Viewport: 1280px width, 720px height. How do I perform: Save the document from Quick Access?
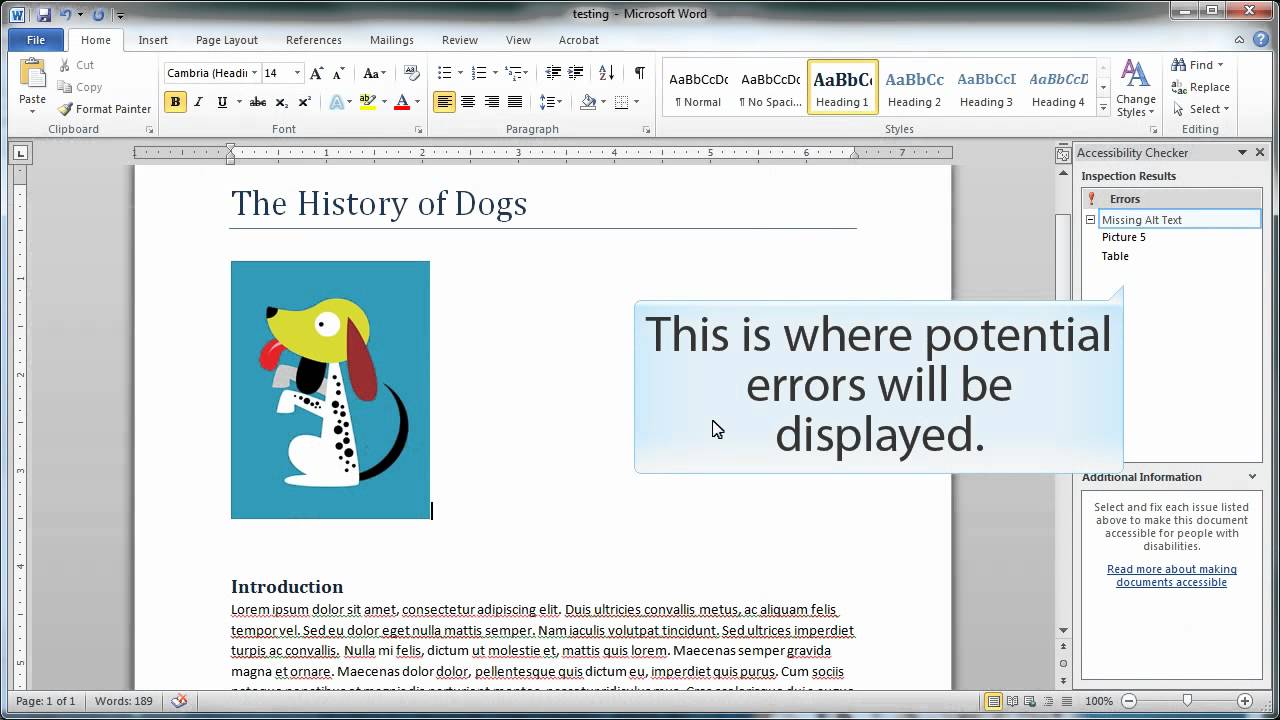[x=44, y=14]
